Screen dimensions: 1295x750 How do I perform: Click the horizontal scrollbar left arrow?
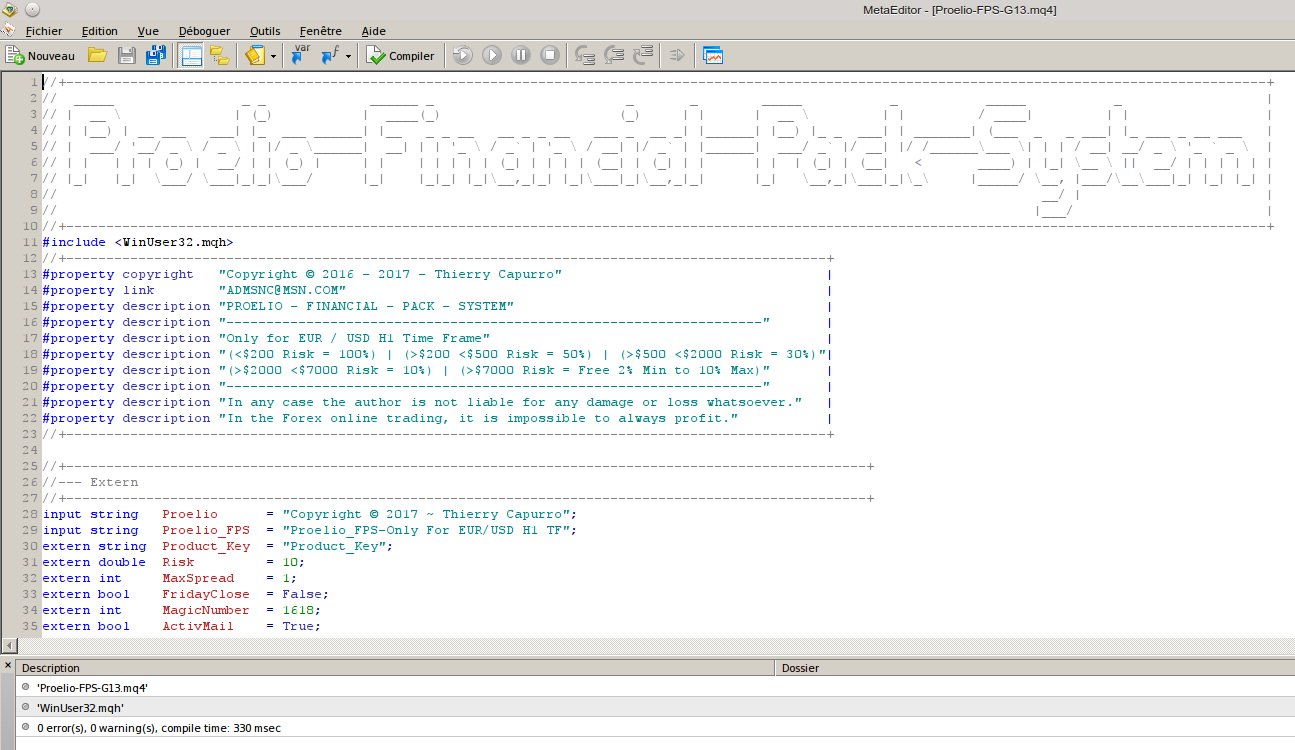pyautogui.click(x=11, y=645)
